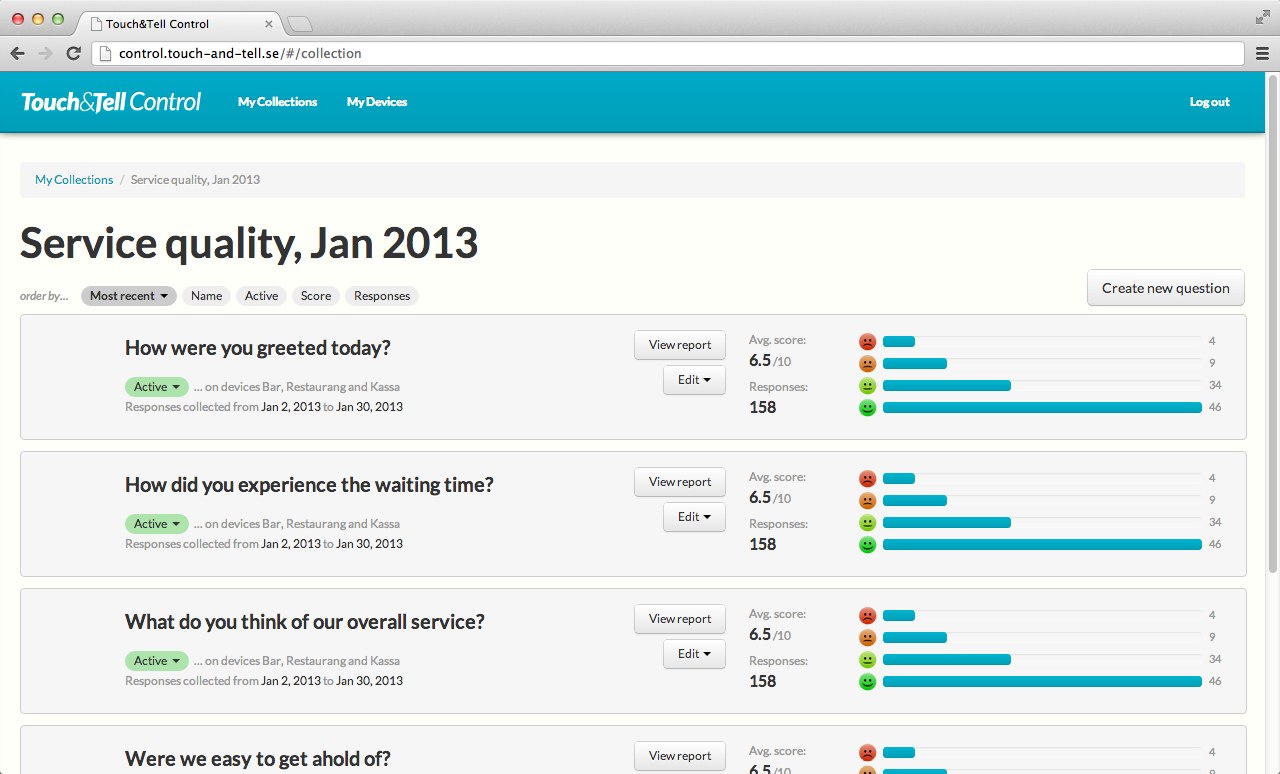Click the browser forward arrow
This screenshot has width=1280, height=774.
[45, 54]
